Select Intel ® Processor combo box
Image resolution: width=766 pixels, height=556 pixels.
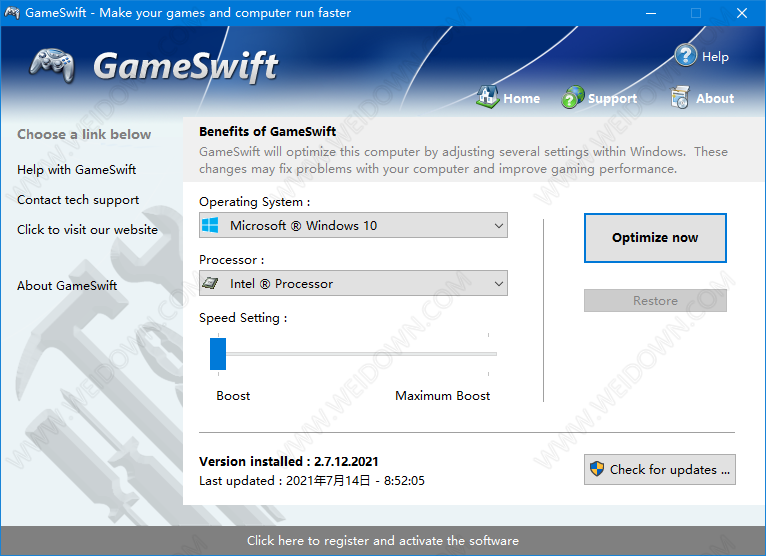(x=353, y=283)
